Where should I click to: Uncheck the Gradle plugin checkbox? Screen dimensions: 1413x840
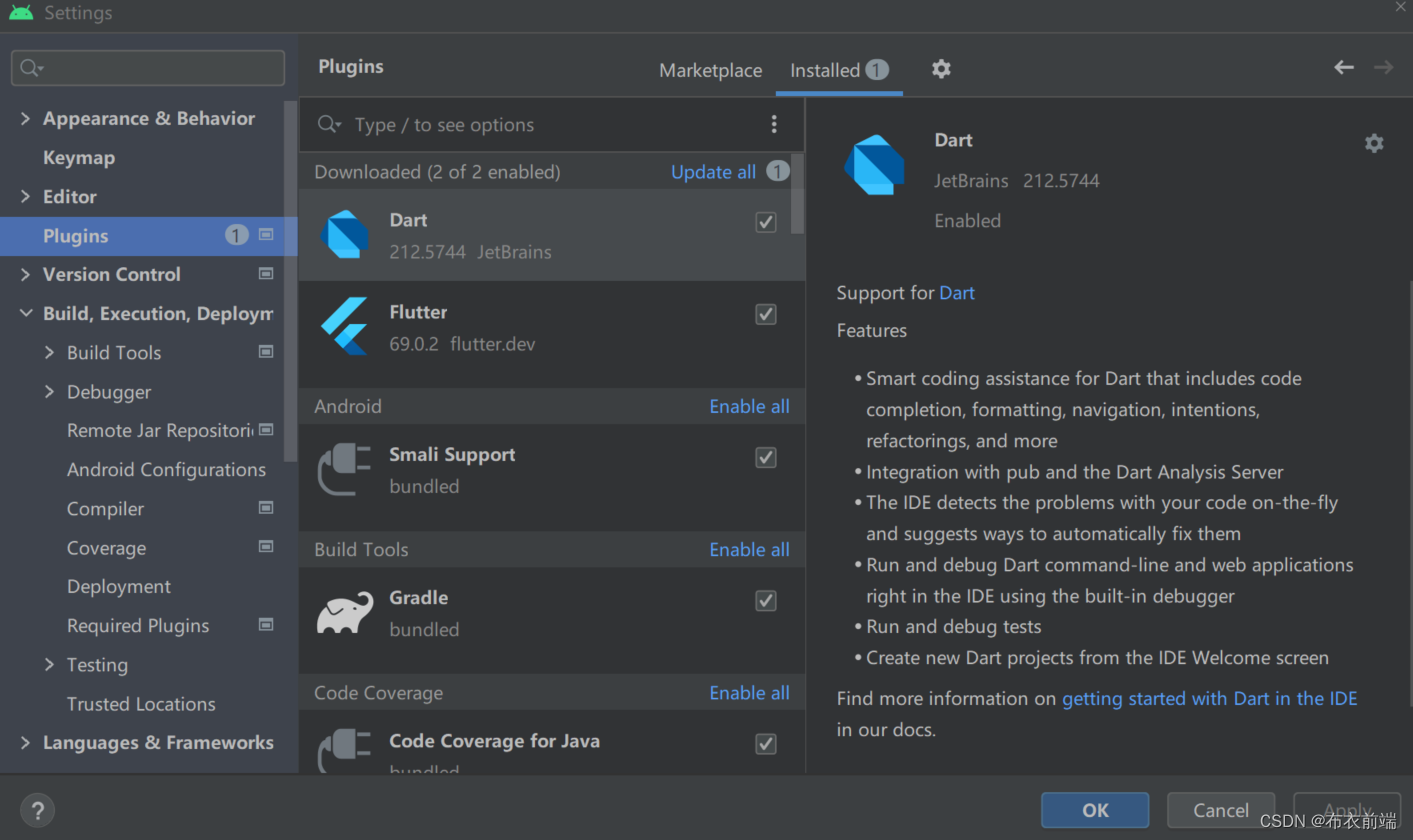coord(766,600)
